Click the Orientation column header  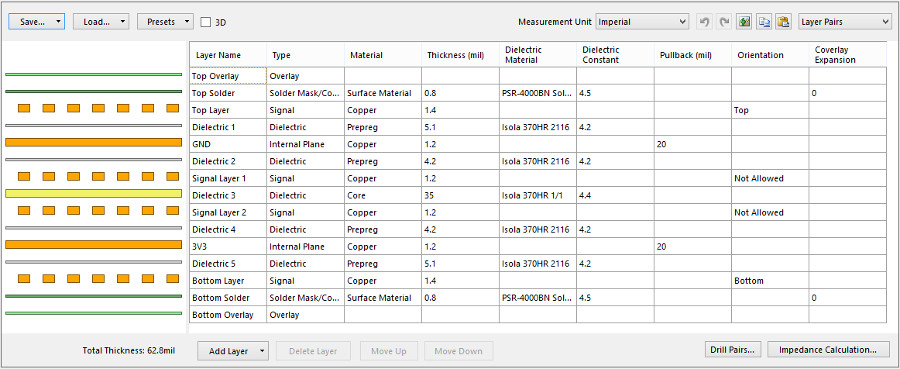pos(770,55)
